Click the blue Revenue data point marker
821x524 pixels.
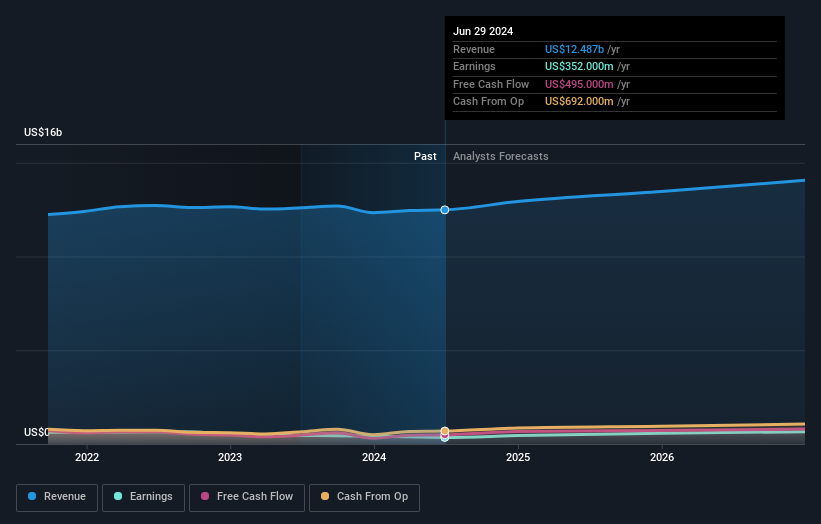click(445, 210)
